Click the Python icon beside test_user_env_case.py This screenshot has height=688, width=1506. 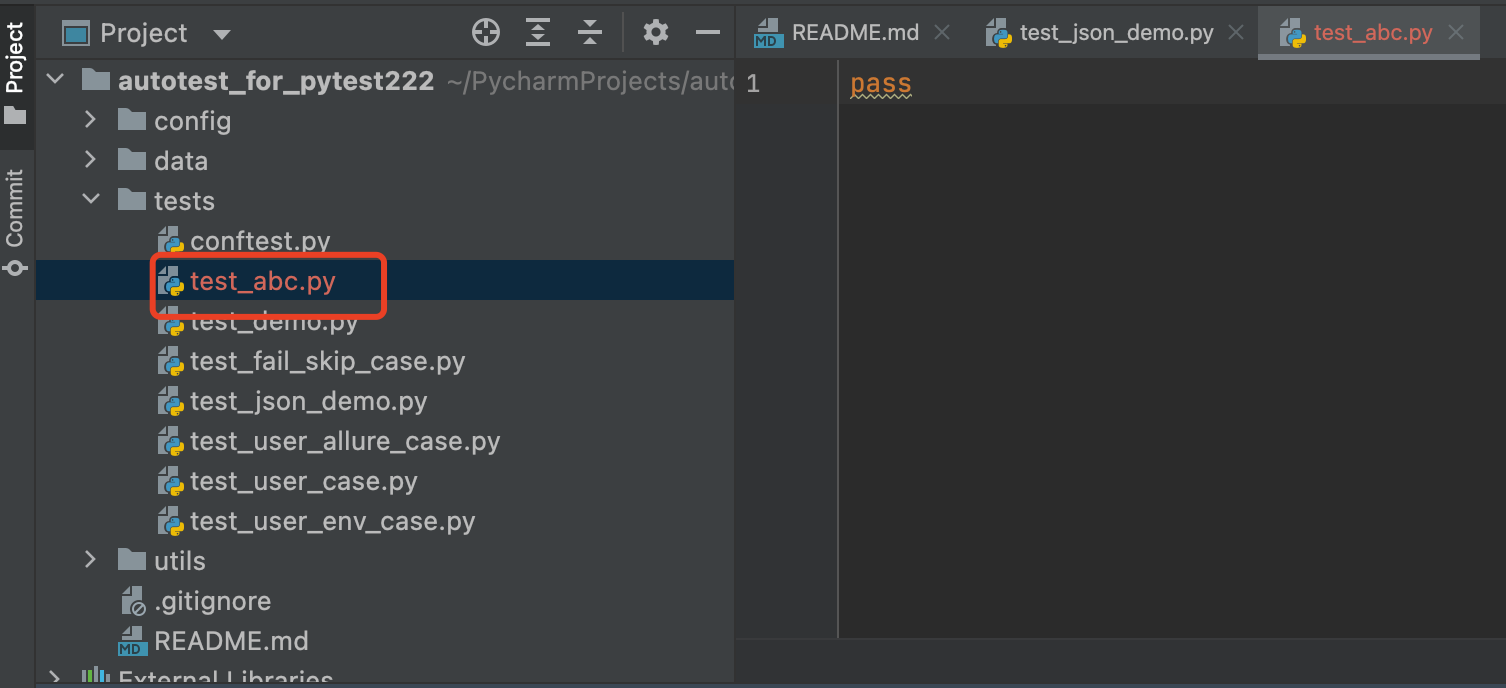(x=171, y=521)
